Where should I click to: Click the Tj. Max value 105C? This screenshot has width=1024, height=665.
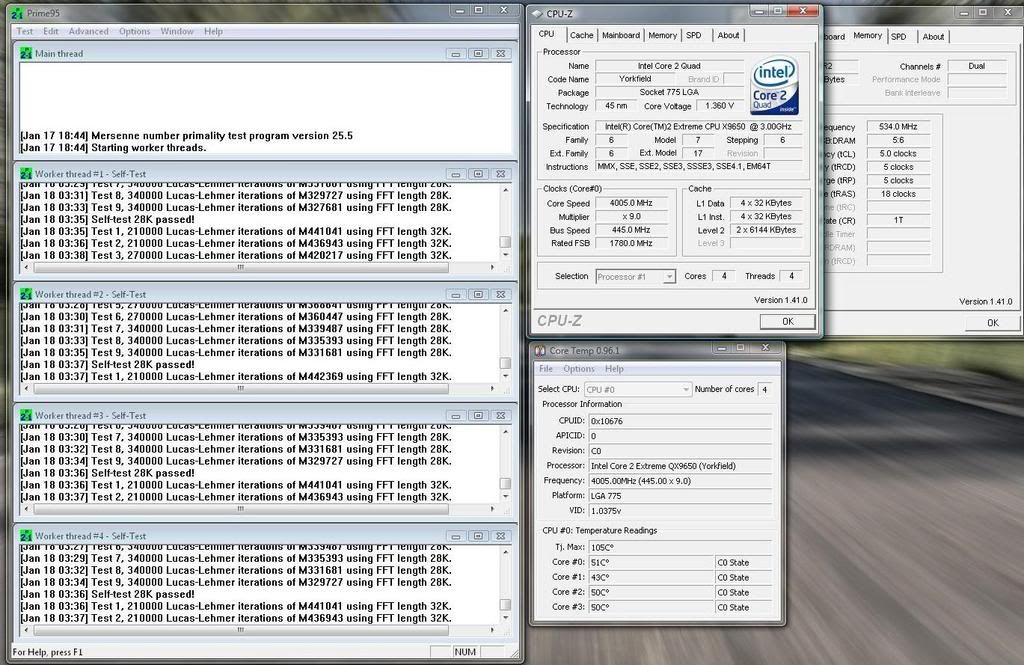pyautogui.click(x=680, y=547)
